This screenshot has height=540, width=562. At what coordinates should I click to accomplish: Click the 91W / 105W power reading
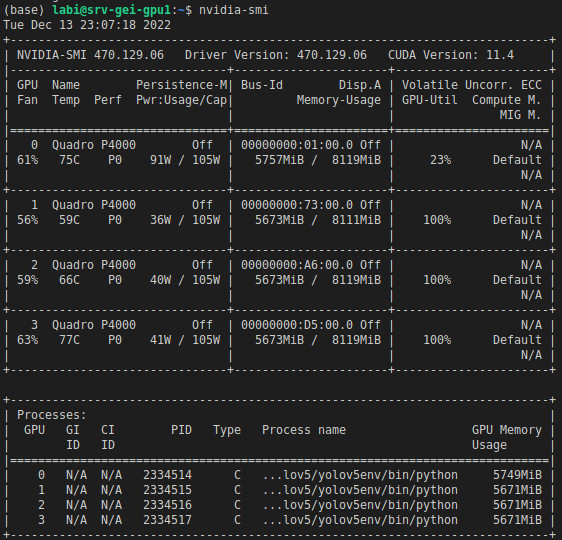click(185, 160)
